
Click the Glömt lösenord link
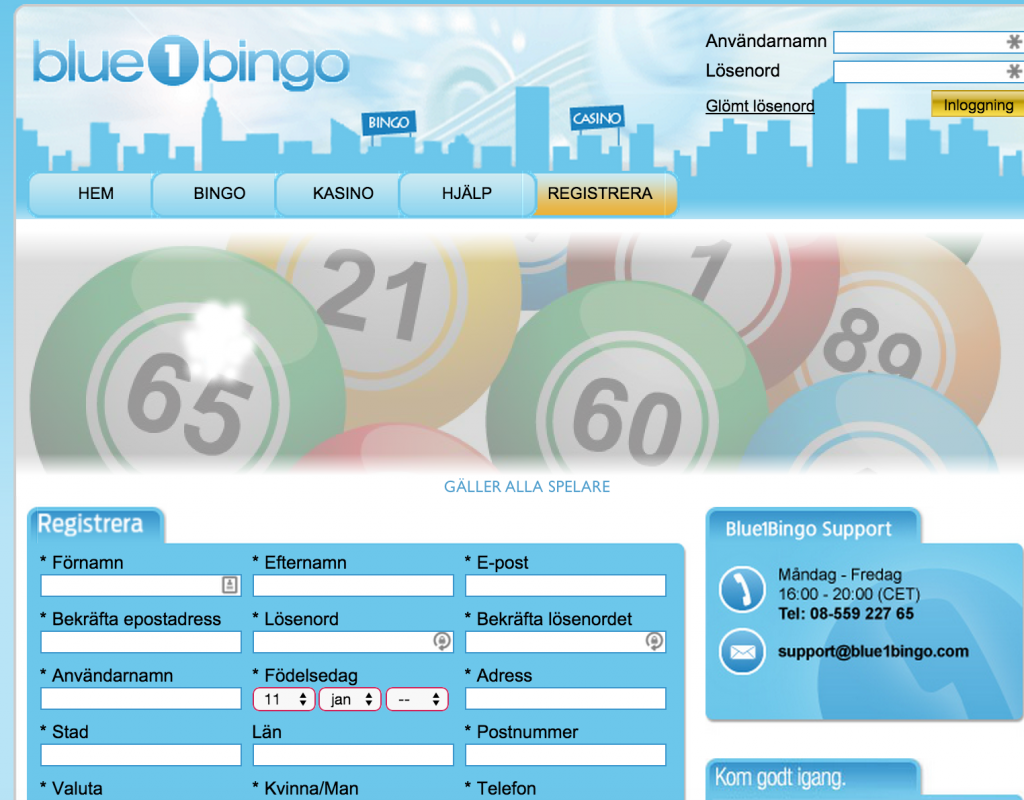click(x=760, y=106)
